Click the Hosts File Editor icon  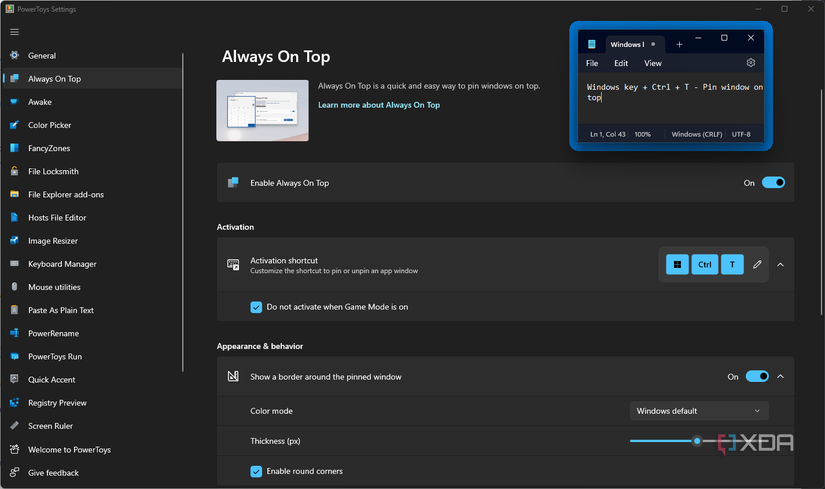pos(14,217)
